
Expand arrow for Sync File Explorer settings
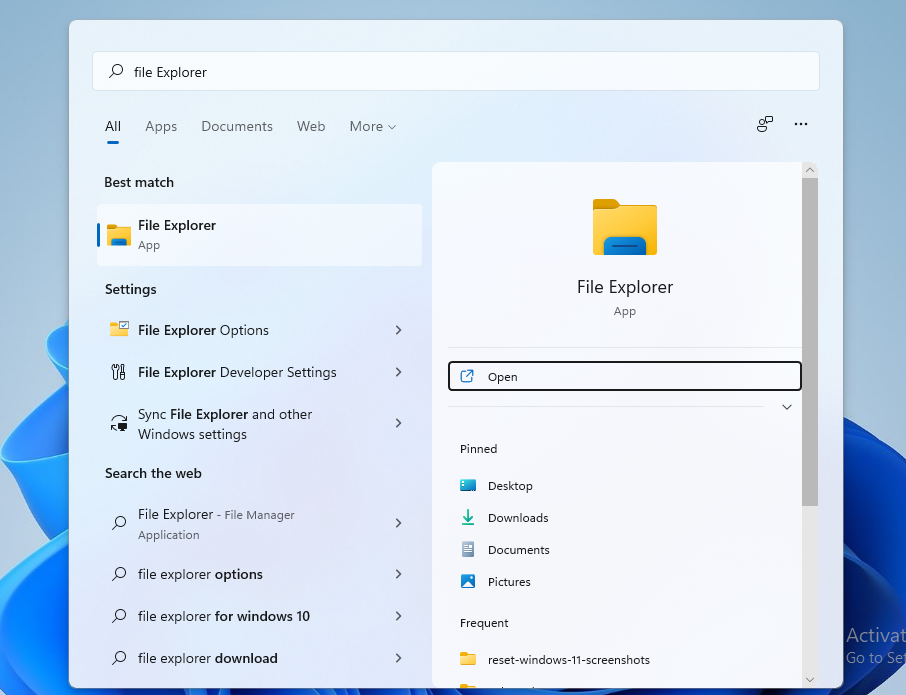point(398,423)
